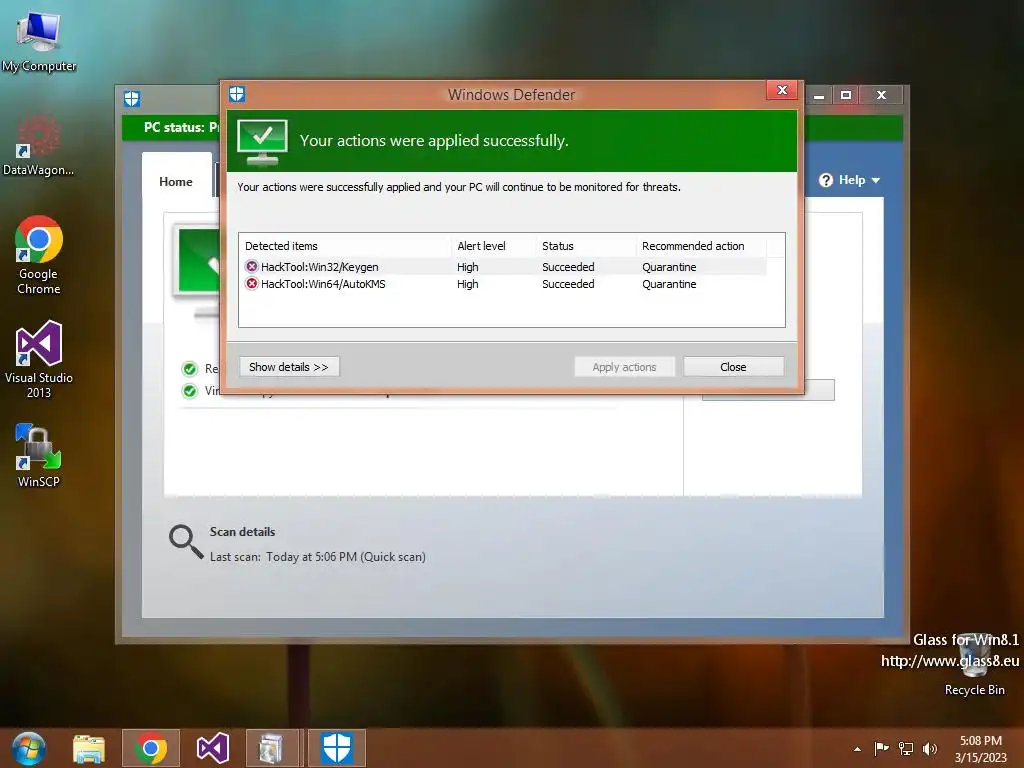The width and height of the screenshot is (1024, 768).
Task: Open Quarantine action for AutoKMS
Action: tap(669, 284)
